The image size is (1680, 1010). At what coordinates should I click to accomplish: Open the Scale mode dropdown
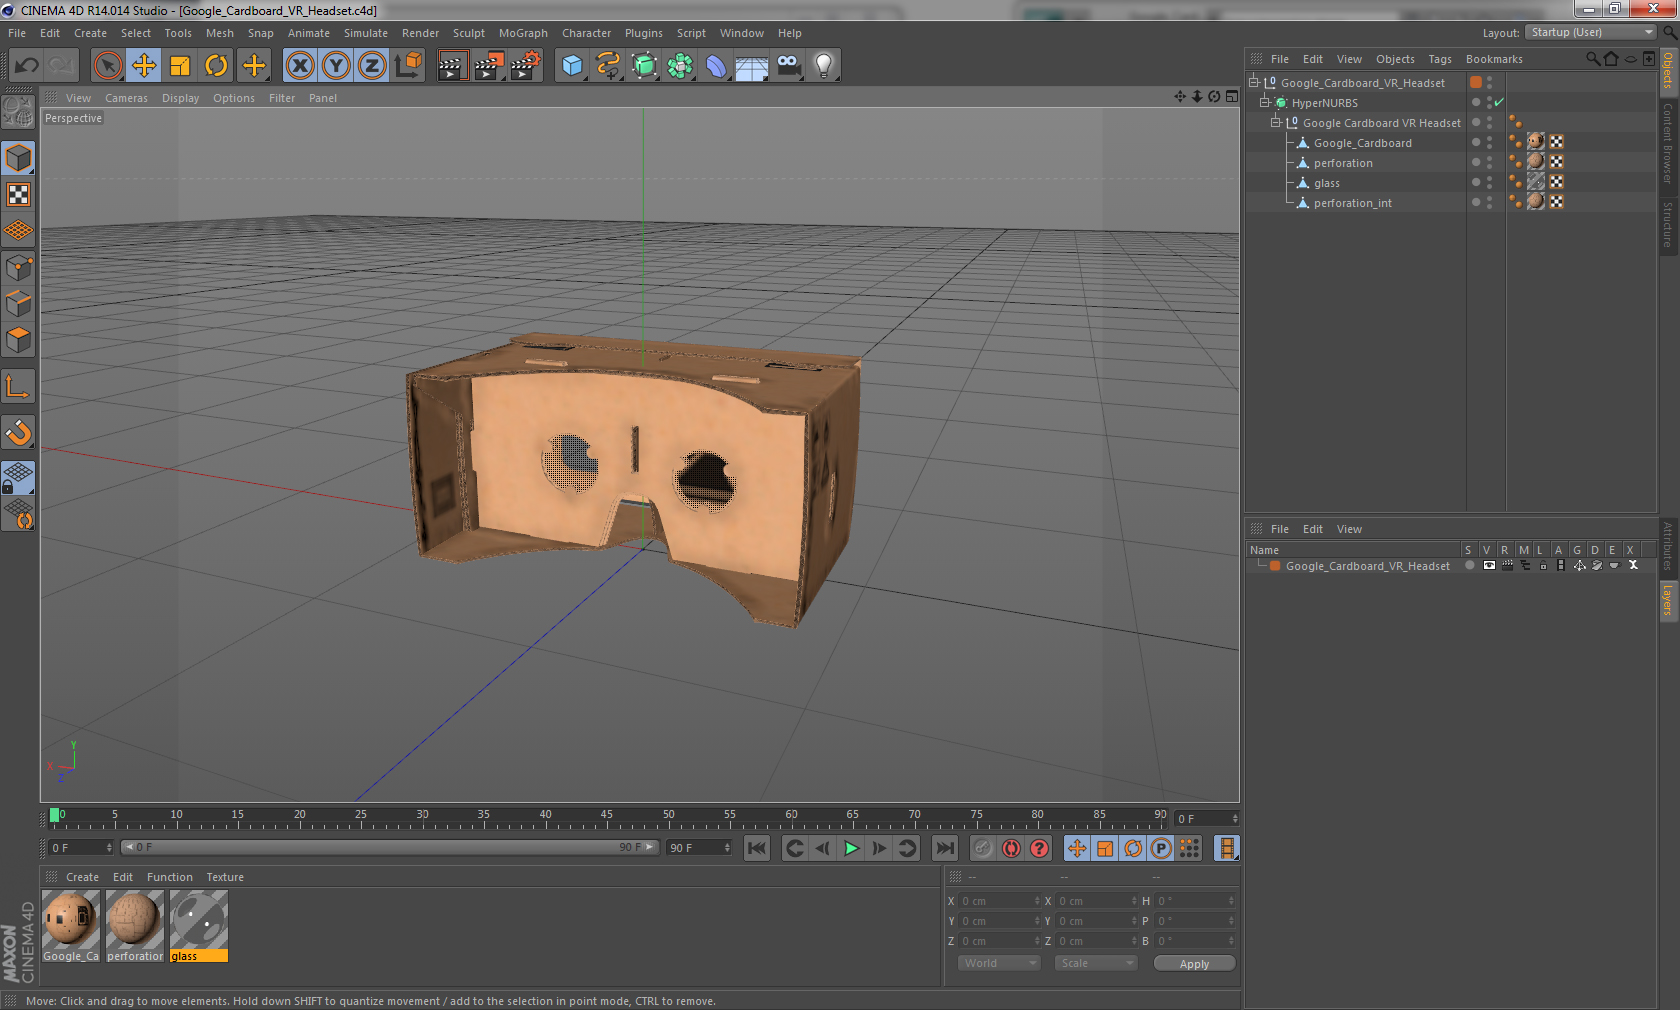point(1096,963)
